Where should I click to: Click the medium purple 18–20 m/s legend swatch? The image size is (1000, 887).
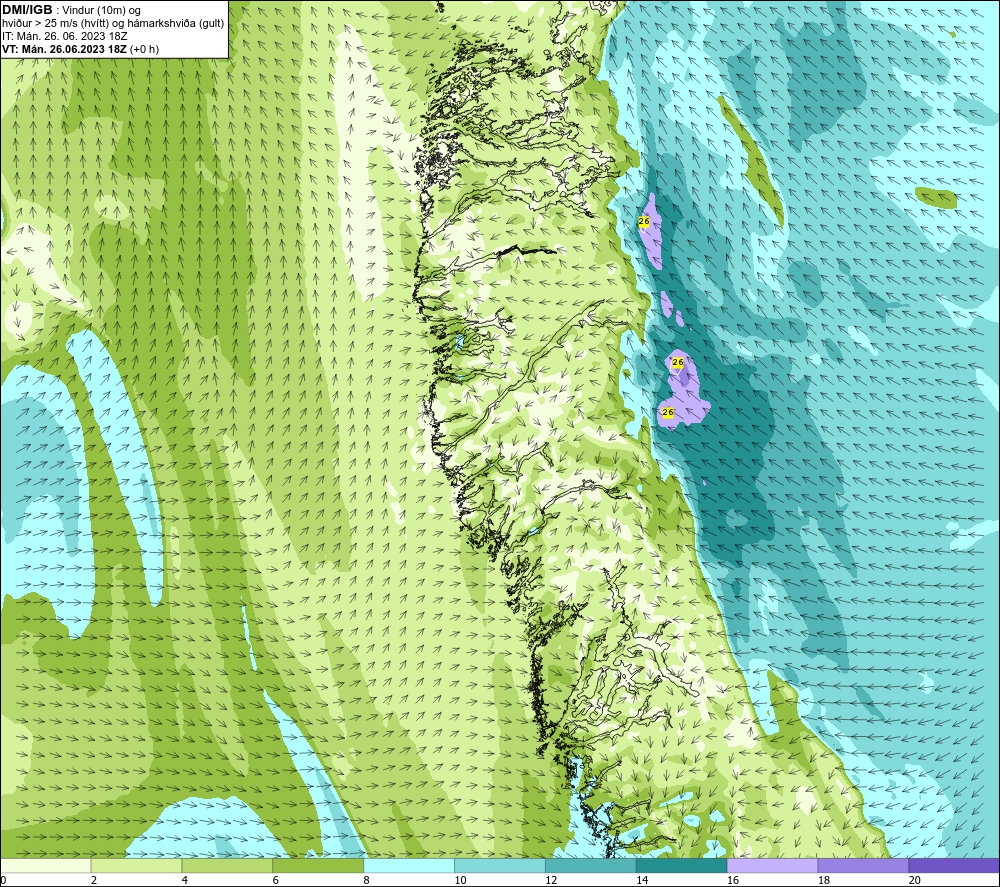coord(864,865)
